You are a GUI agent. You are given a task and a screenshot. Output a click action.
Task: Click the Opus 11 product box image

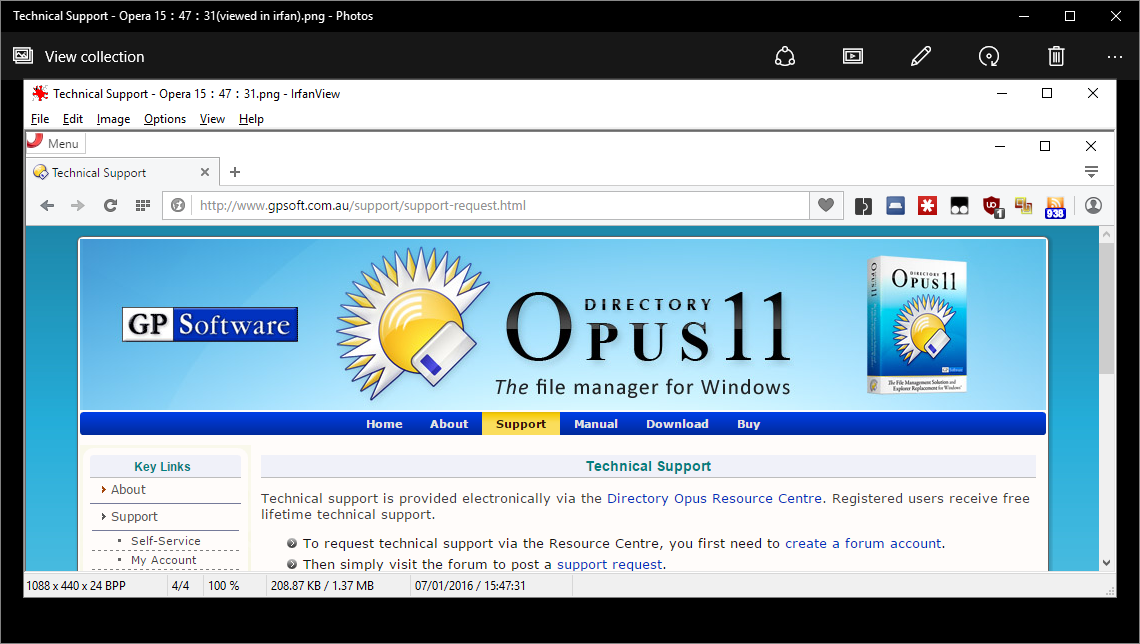point(918,325)
